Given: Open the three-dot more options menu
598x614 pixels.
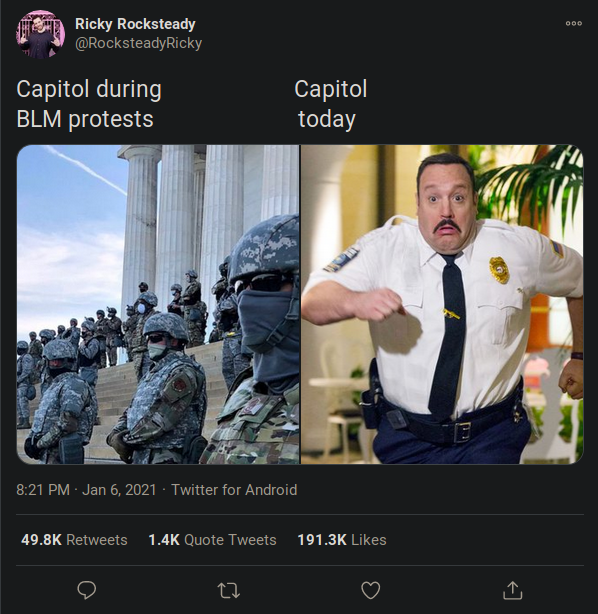Looking at the screenshot, I should tap(574, 23).
